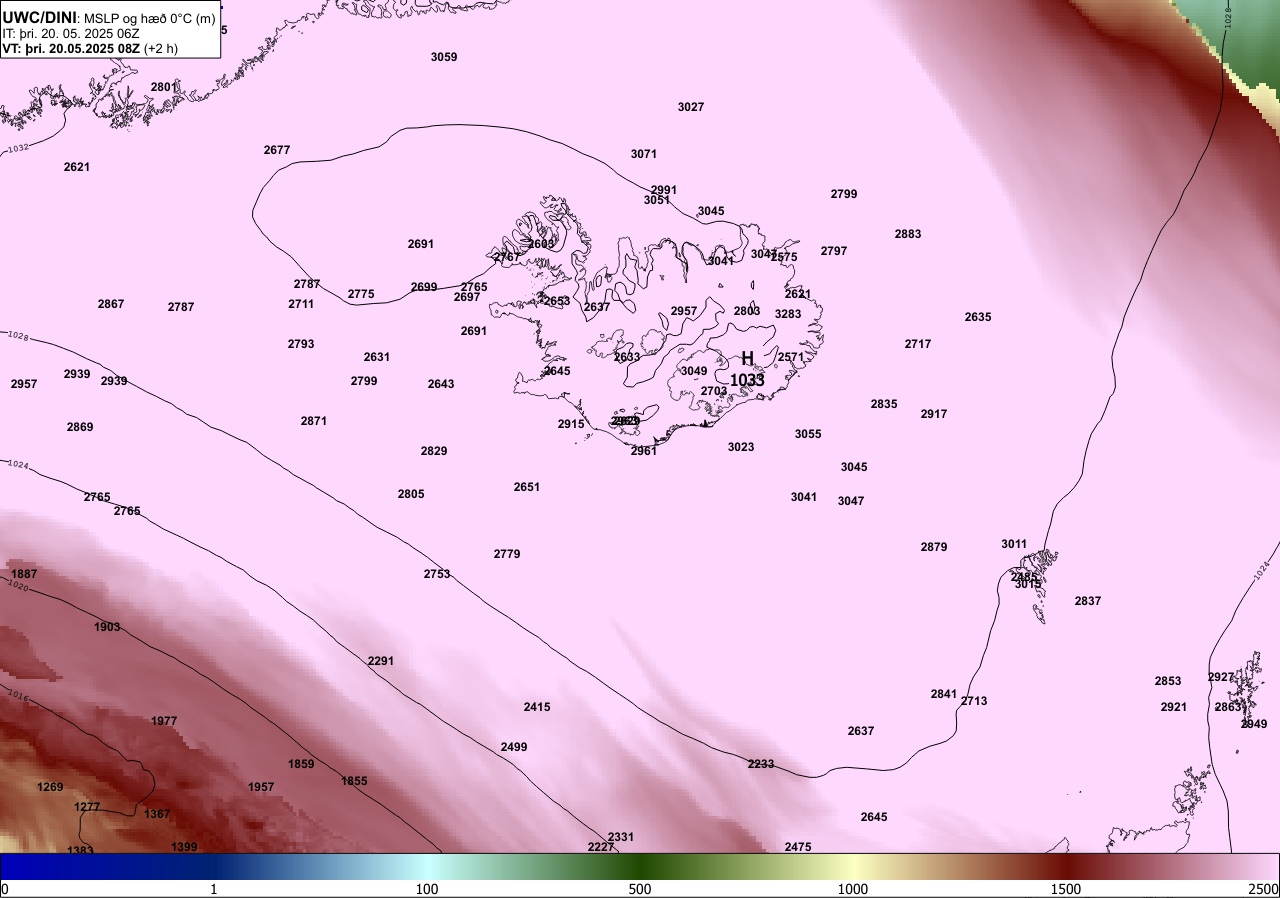
Task: Click the 2867 height value
Action: pos(111,304)
